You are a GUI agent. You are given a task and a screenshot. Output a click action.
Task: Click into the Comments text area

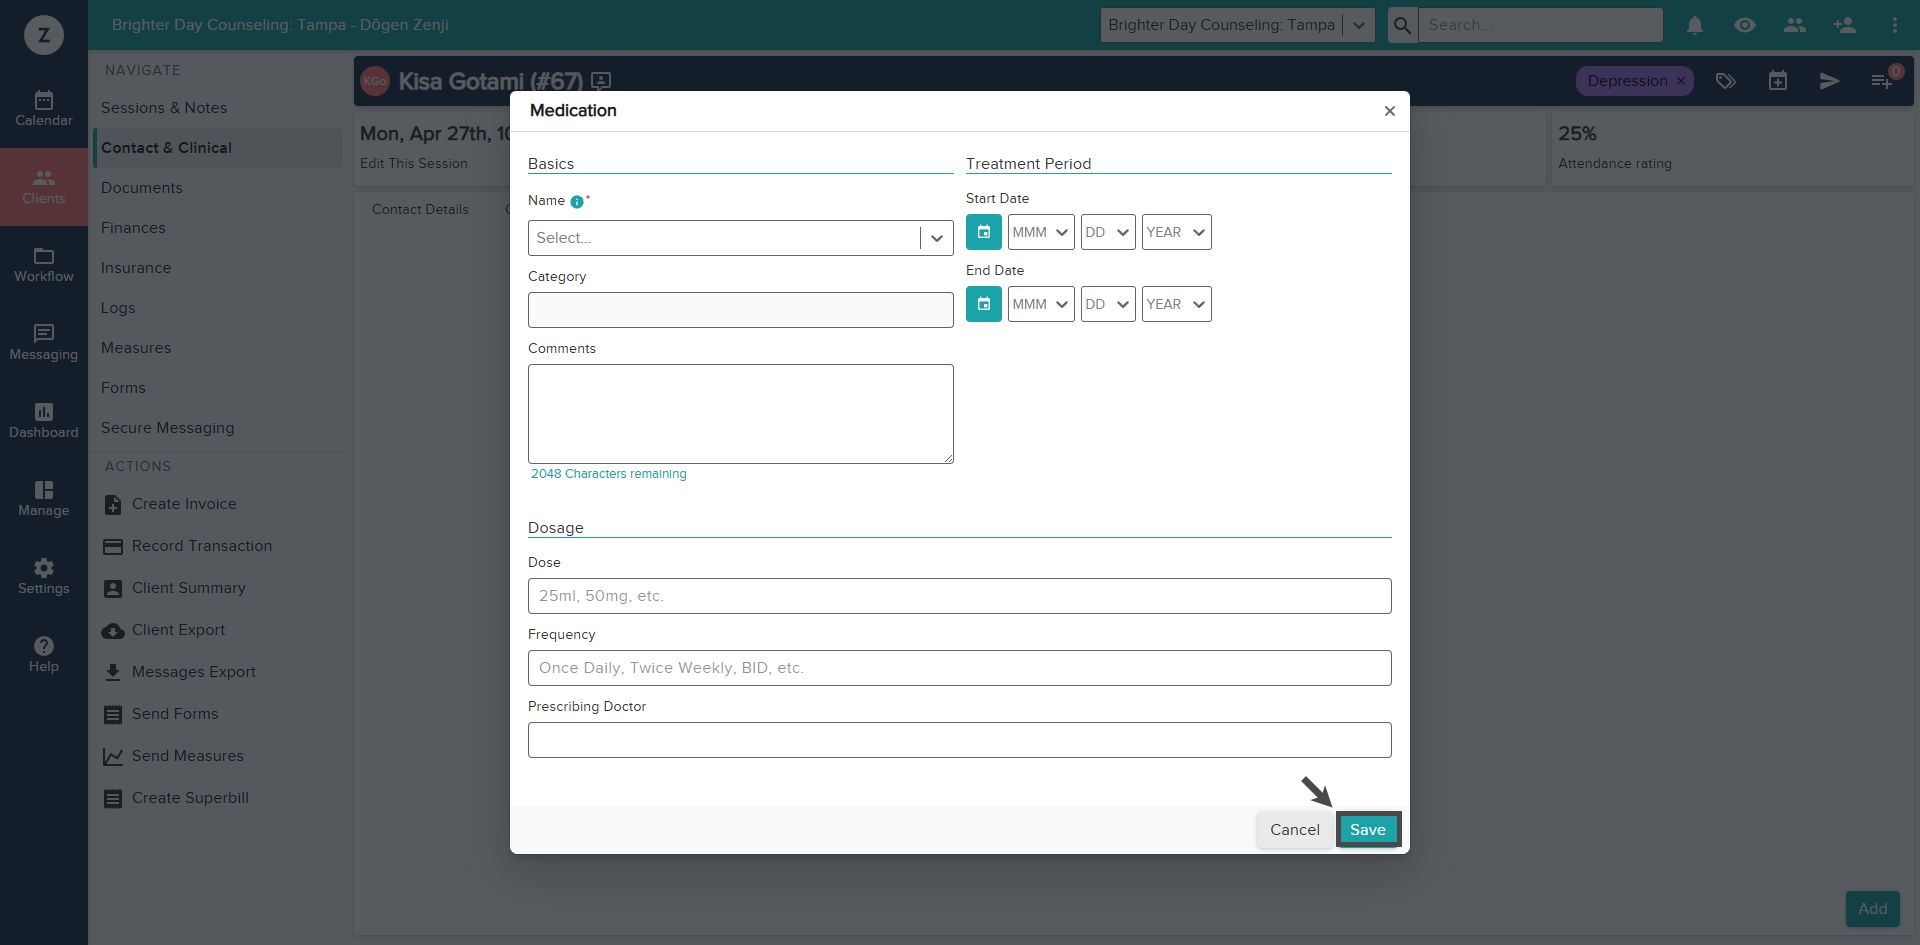point(741,414)
